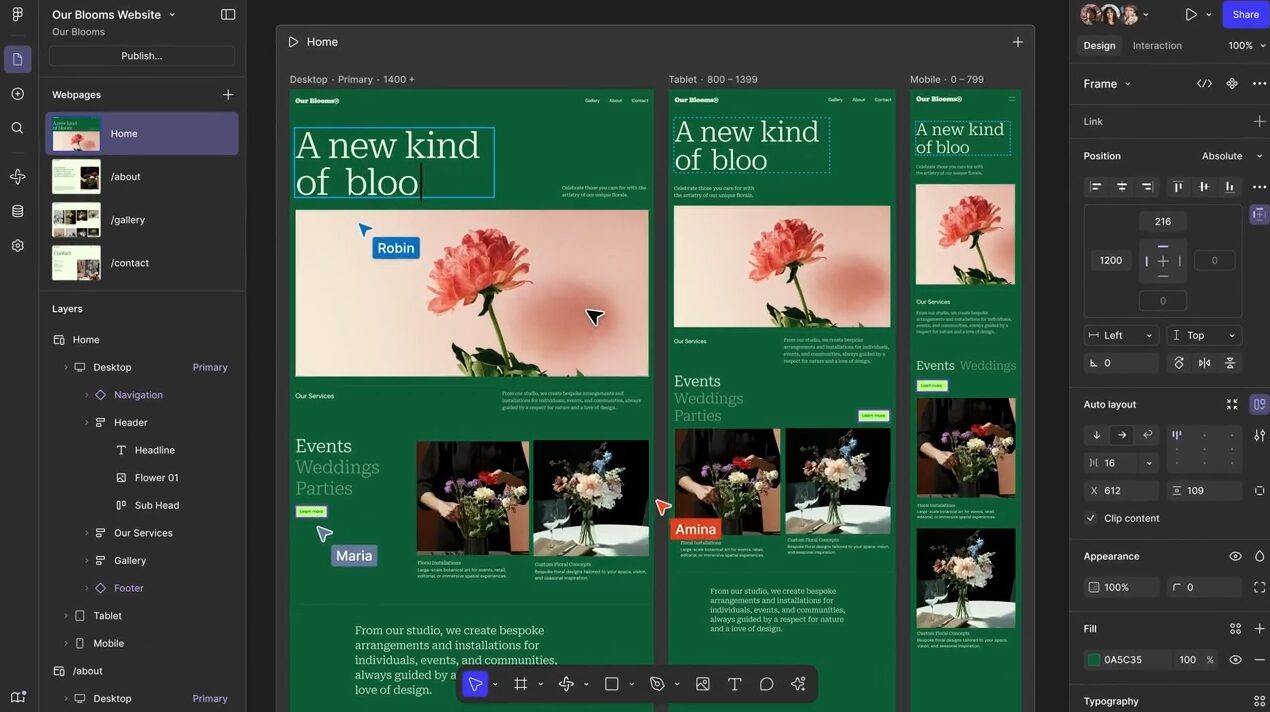This screenshot has width=1270, height=712.
Task: Click the Share button
Action: pos(1245,15)
